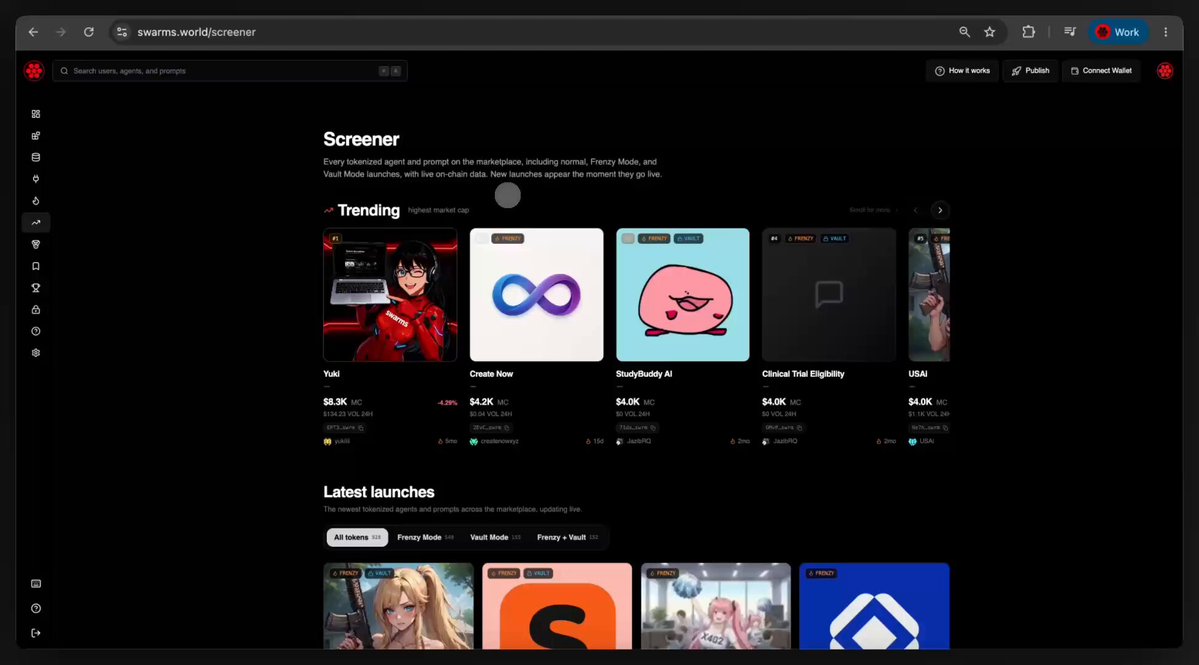Open the browser extensions puzzle icon
The image size is (1199, 665).
pos(1028,32)
